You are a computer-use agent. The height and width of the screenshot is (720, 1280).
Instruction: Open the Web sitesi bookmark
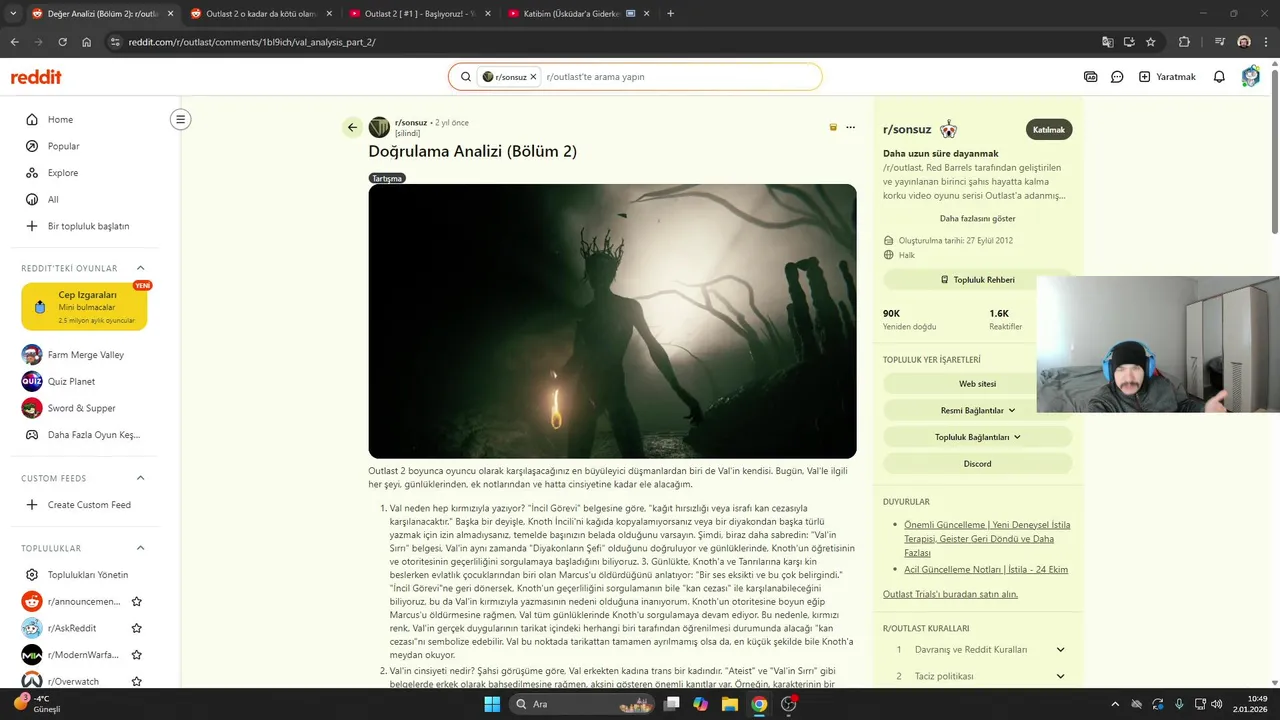(x=977, y=384)
